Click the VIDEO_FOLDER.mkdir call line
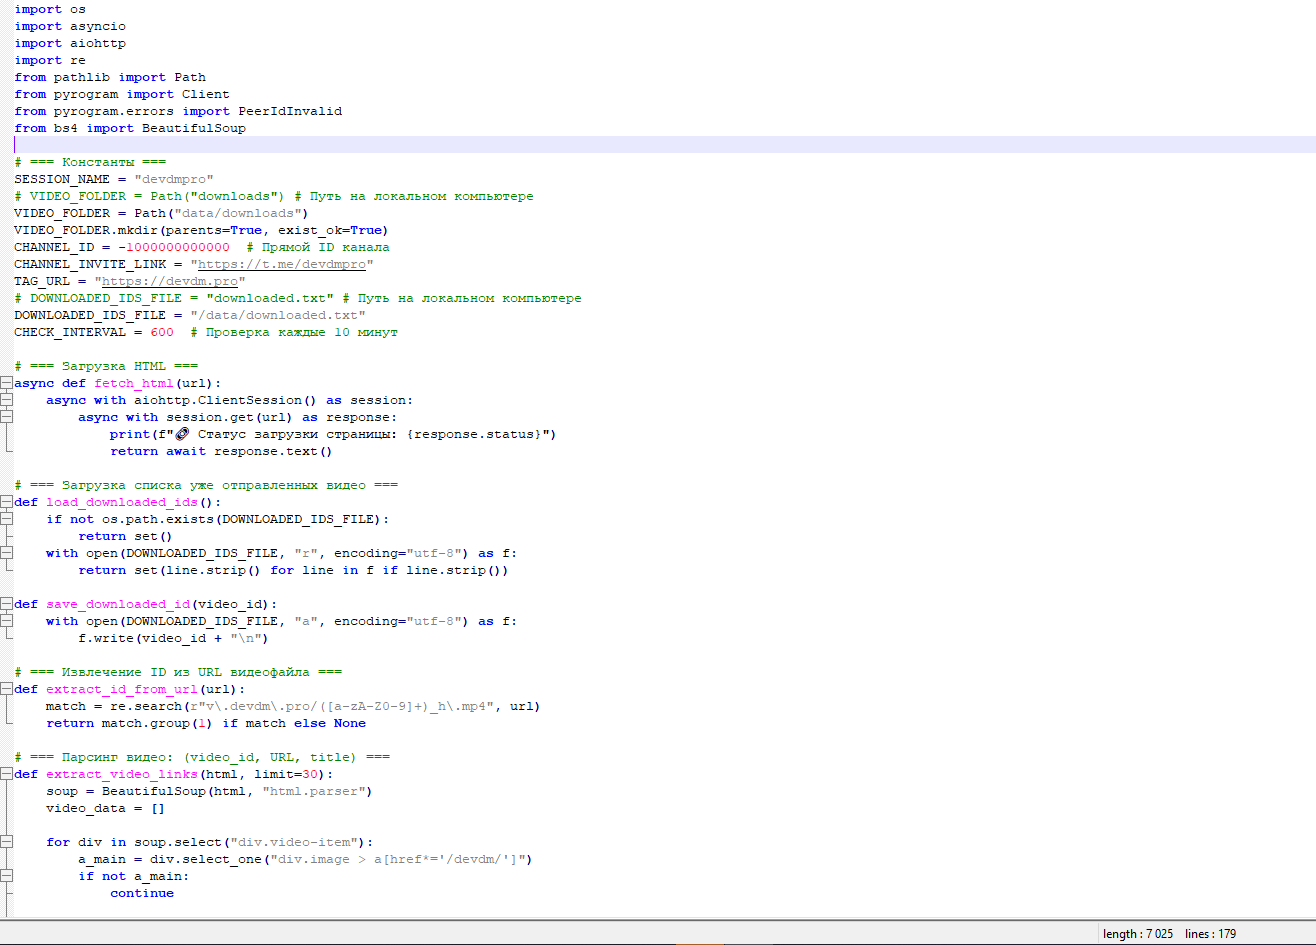Screen dimensions: 1316x945 point(202,230)
